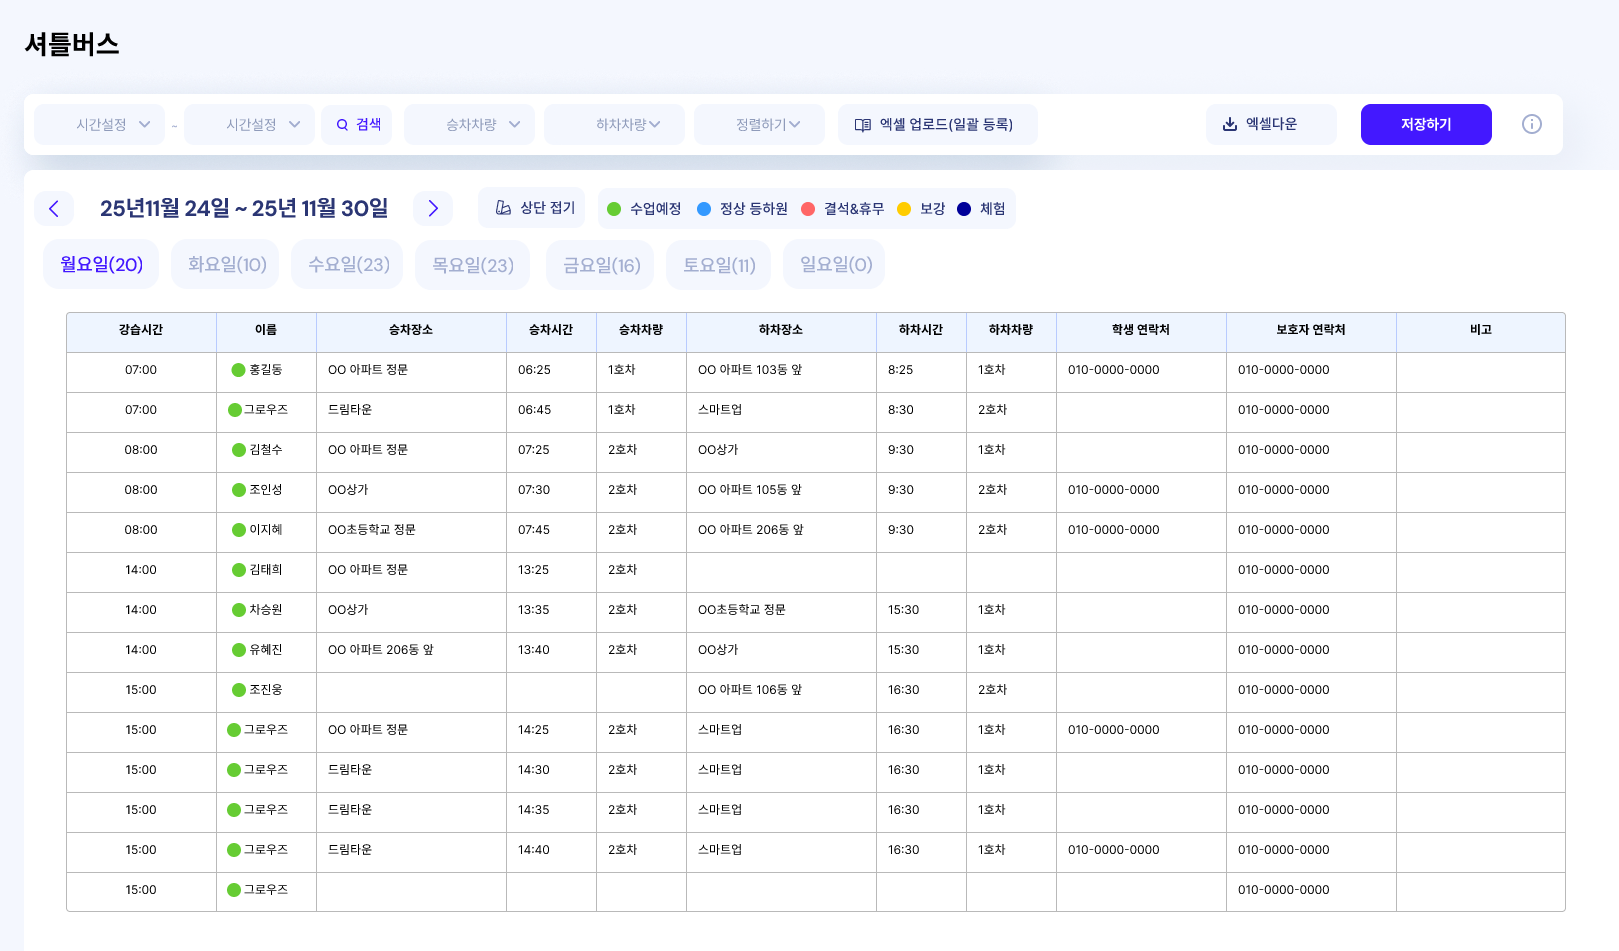The image size is (1619, 951).
Task: Select the 수요일(23) tab
Action: tap(348, 264)
